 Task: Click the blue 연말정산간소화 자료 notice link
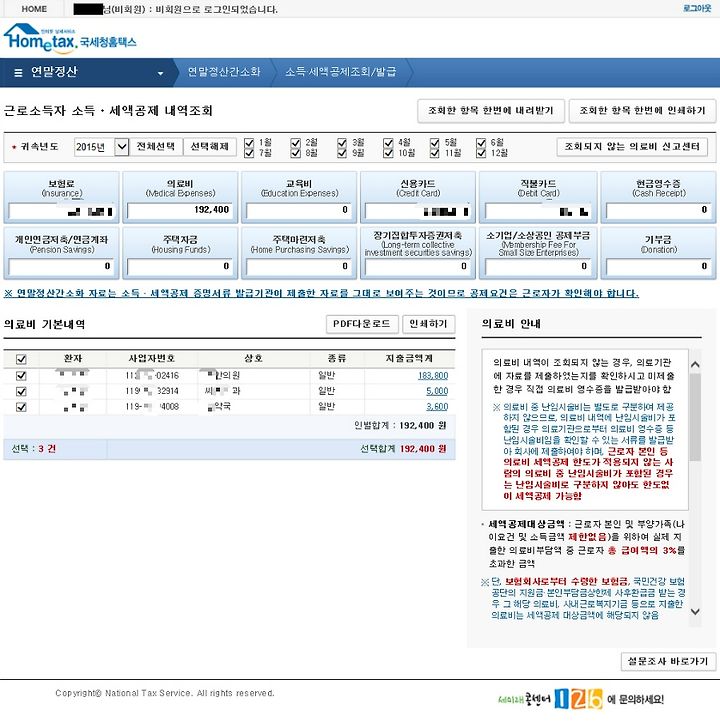[321, 293]
